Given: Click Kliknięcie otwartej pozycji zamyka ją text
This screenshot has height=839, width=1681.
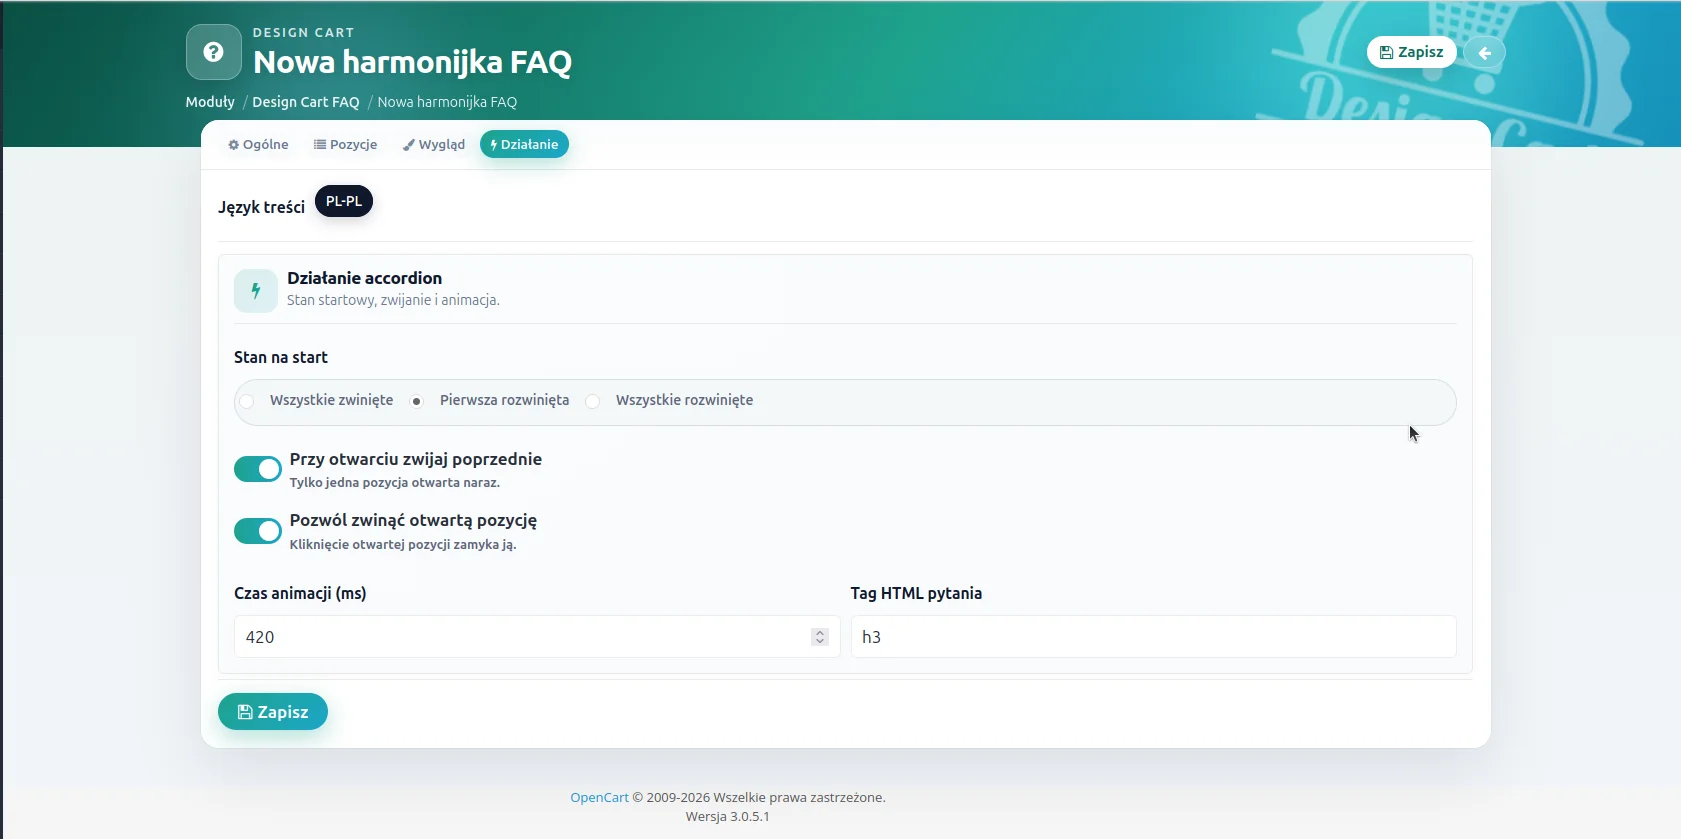Looking at the screenshot, I should click(x=403, y=544).
